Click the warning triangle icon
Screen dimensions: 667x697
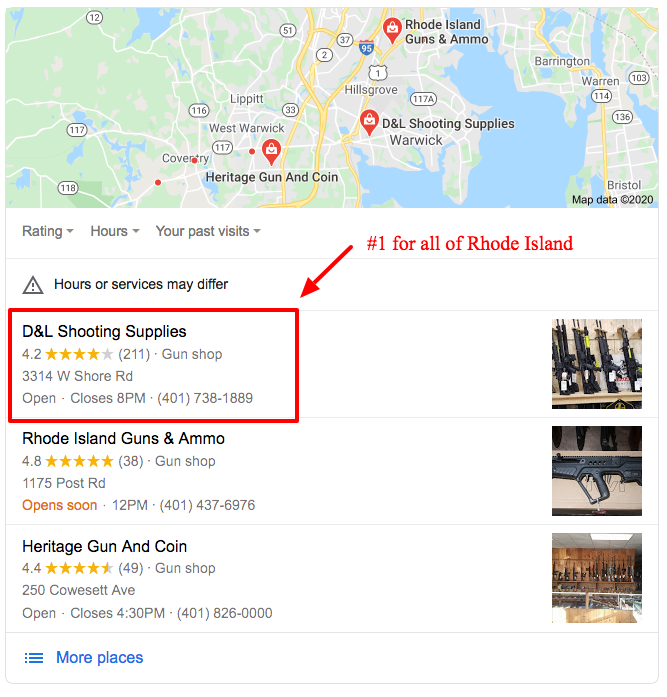pyautogui.click(x=33, y=285)
